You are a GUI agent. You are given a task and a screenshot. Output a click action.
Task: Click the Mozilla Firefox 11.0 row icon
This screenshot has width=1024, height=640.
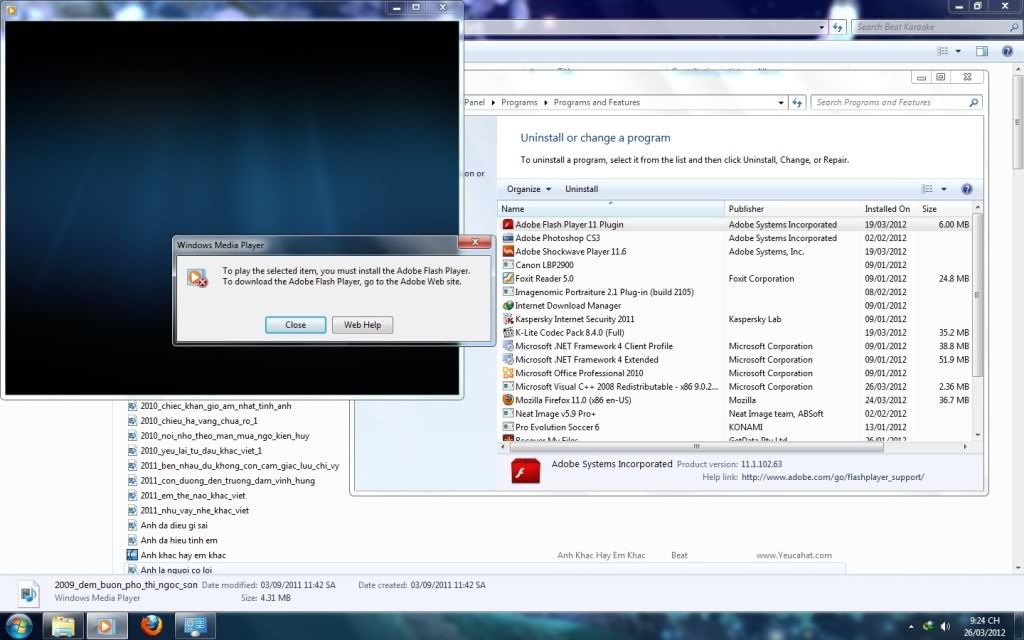(x=507, y=400)
